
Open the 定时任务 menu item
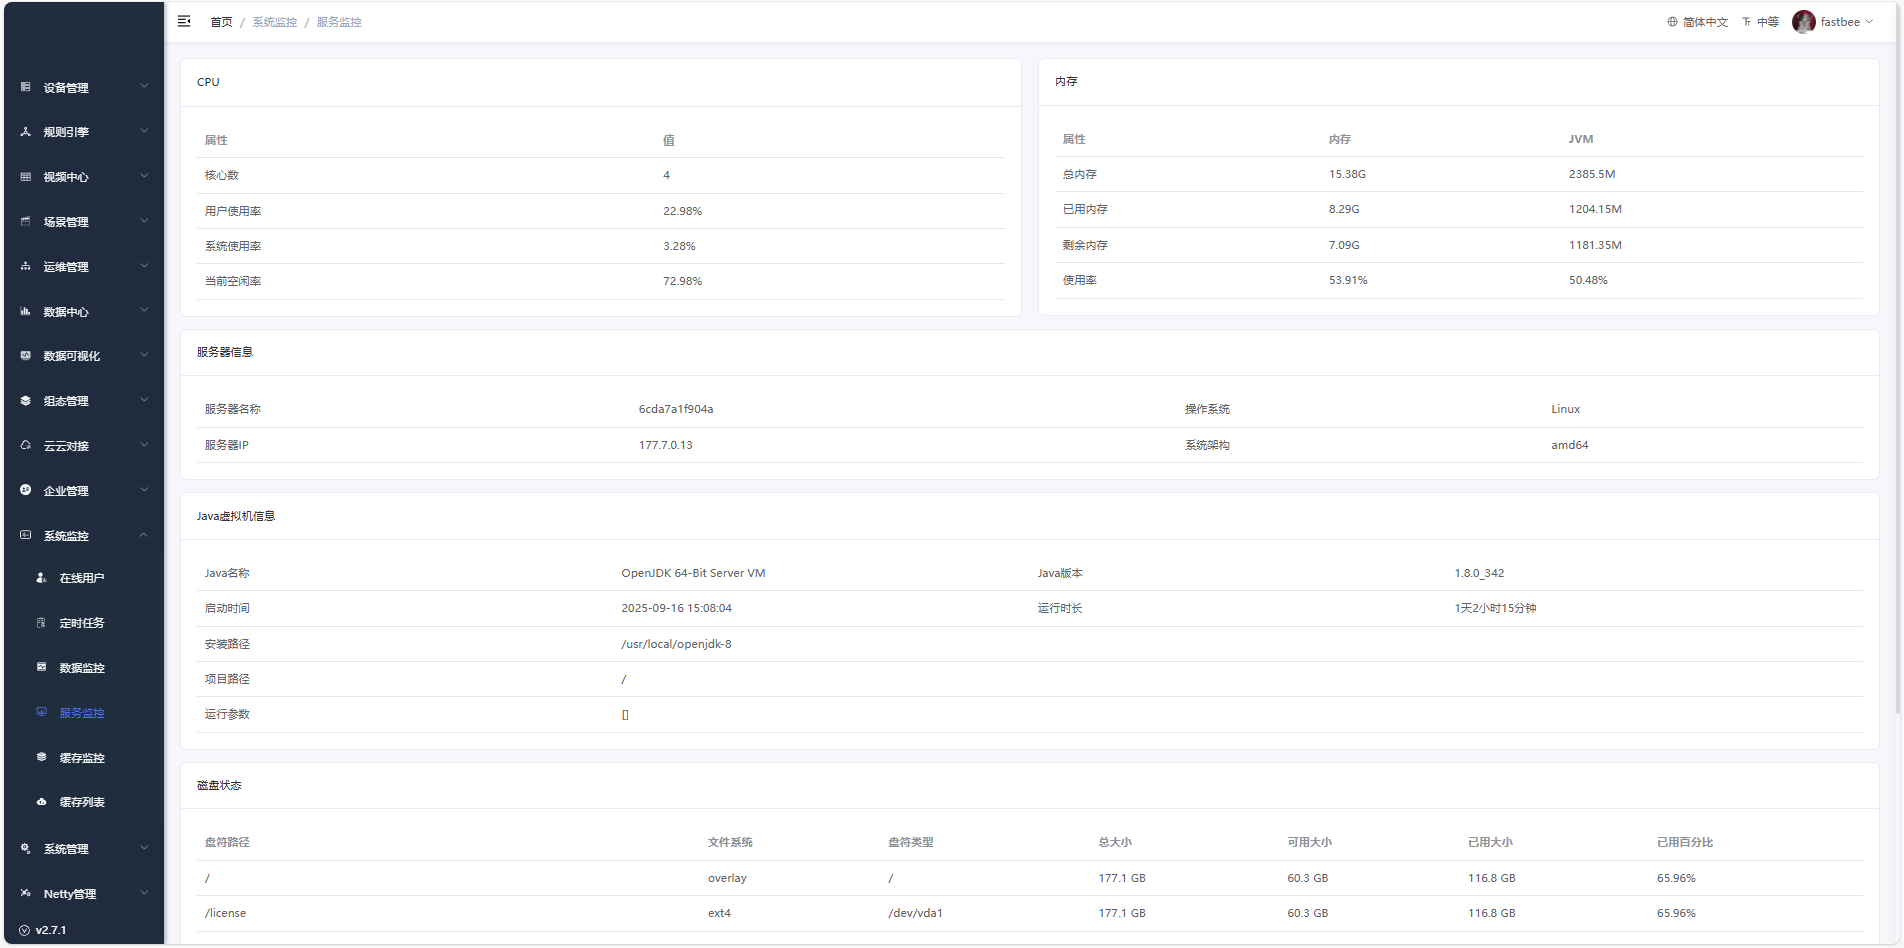click(82, 623)
